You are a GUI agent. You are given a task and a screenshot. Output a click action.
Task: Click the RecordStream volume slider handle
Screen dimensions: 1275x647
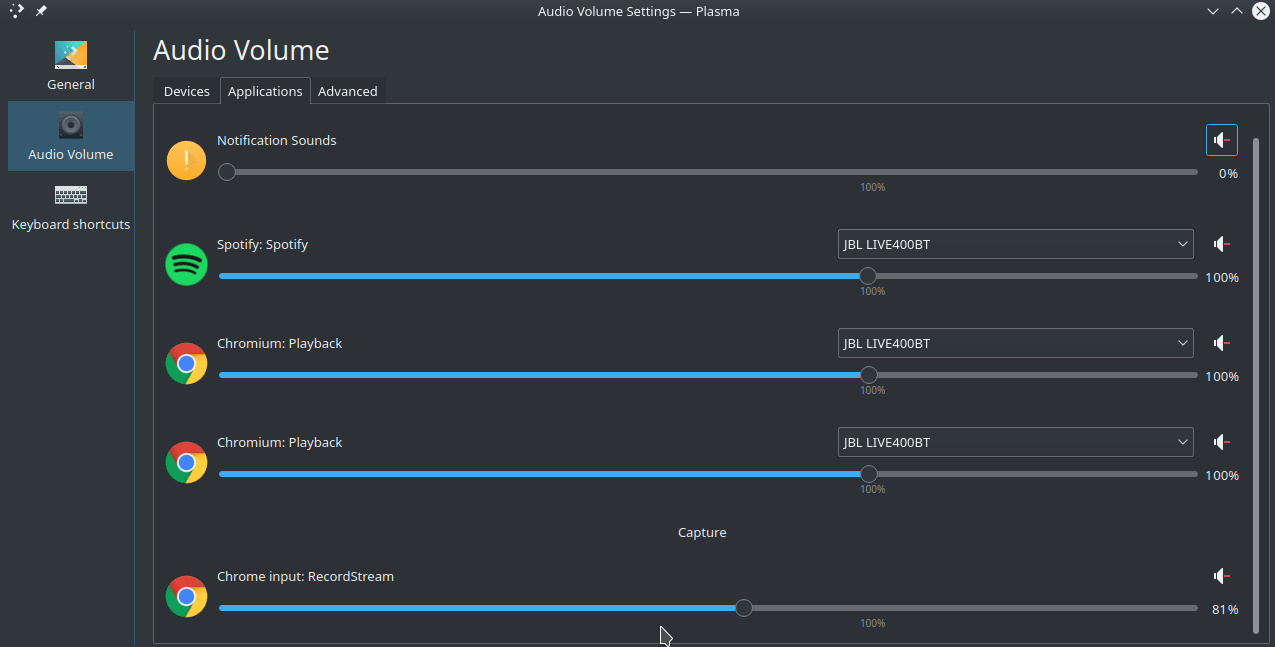pyautogui.click(x=743, y=607)
